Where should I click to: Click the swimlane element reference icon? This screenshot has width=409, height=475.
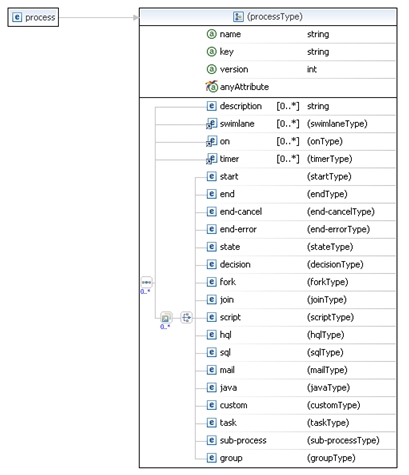pos(212,123)
